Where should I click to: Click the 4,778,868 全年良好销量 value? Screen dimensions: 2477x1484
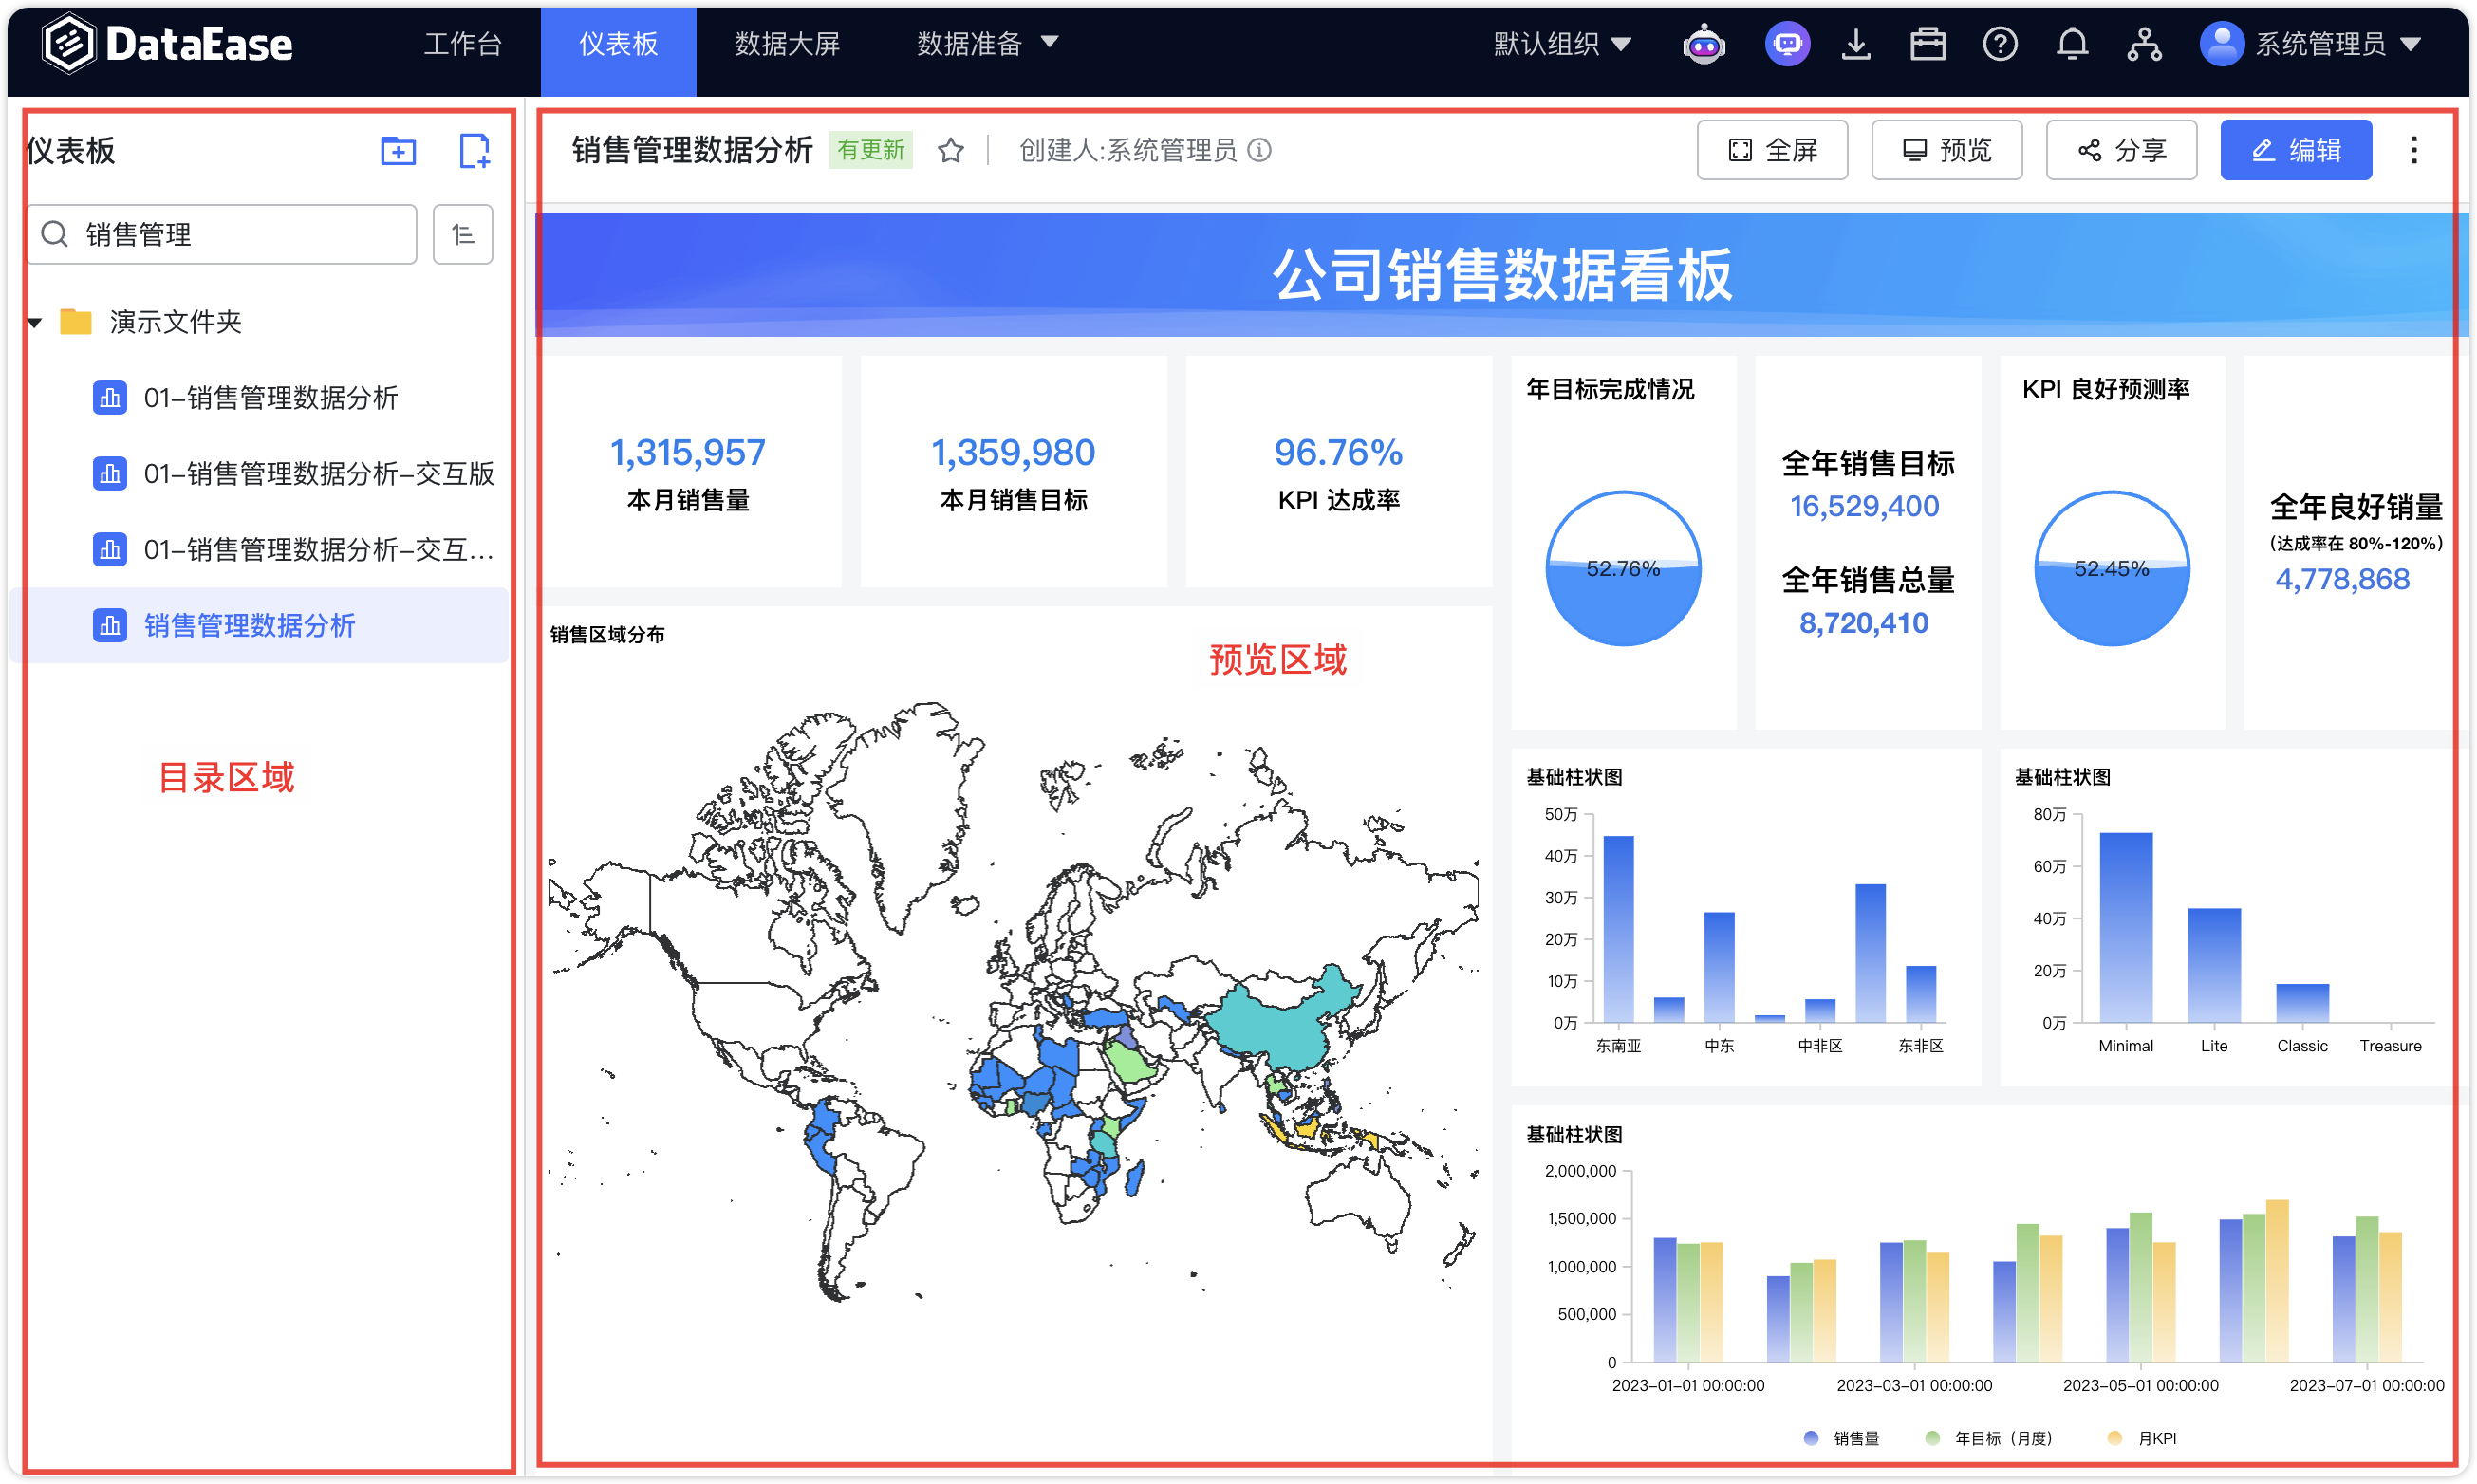coord(2342,579)
